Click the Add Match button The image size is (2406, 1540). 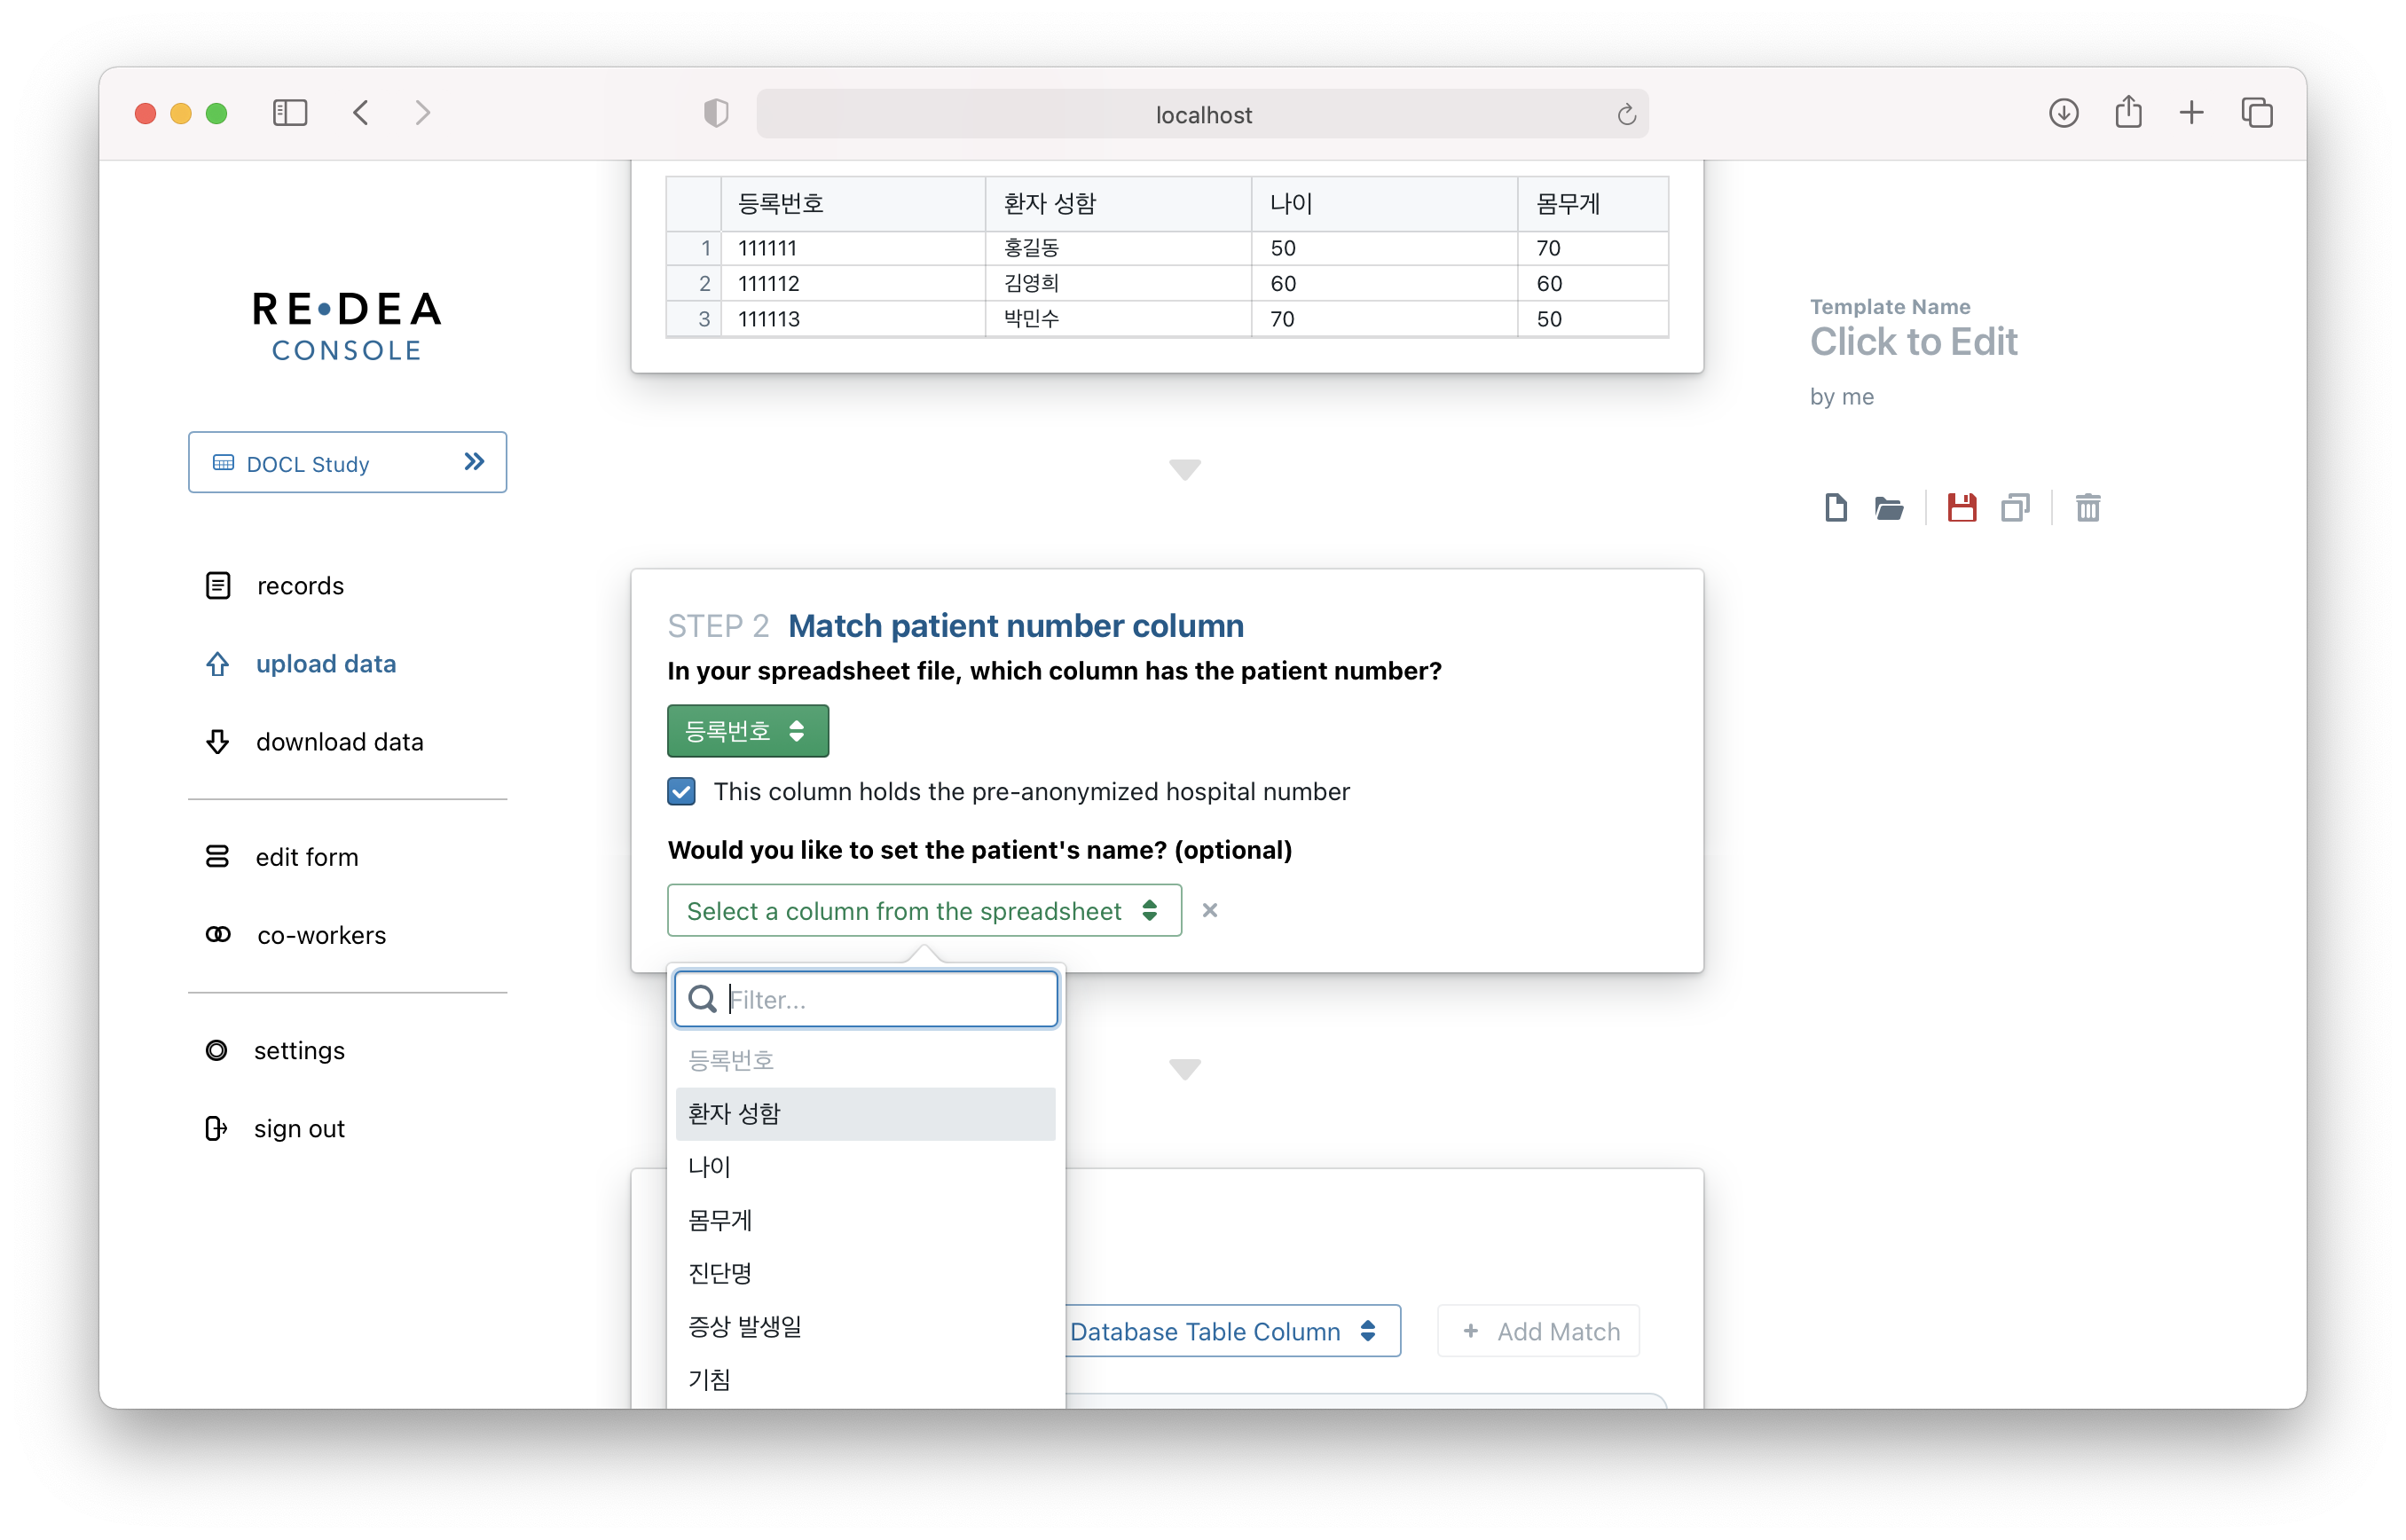tap(1539, 1331)
